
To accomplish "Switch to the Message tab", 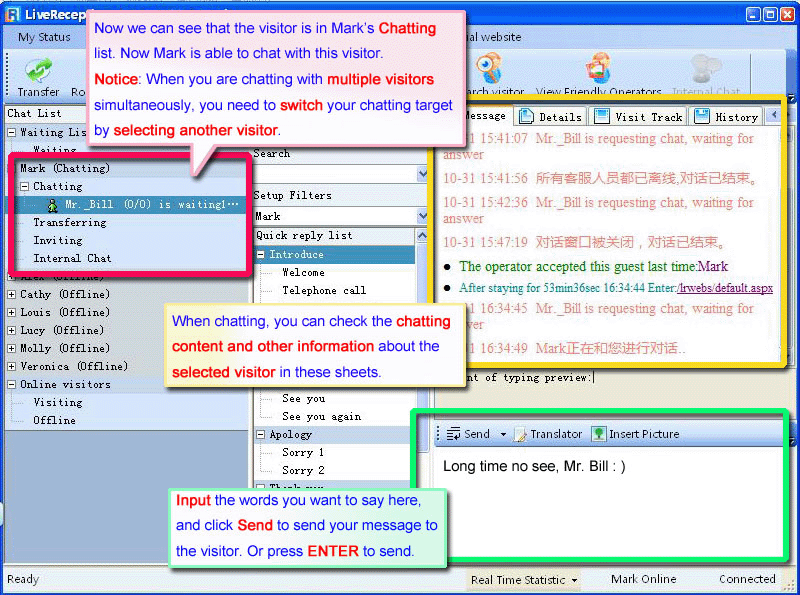I will click(485, 116).
